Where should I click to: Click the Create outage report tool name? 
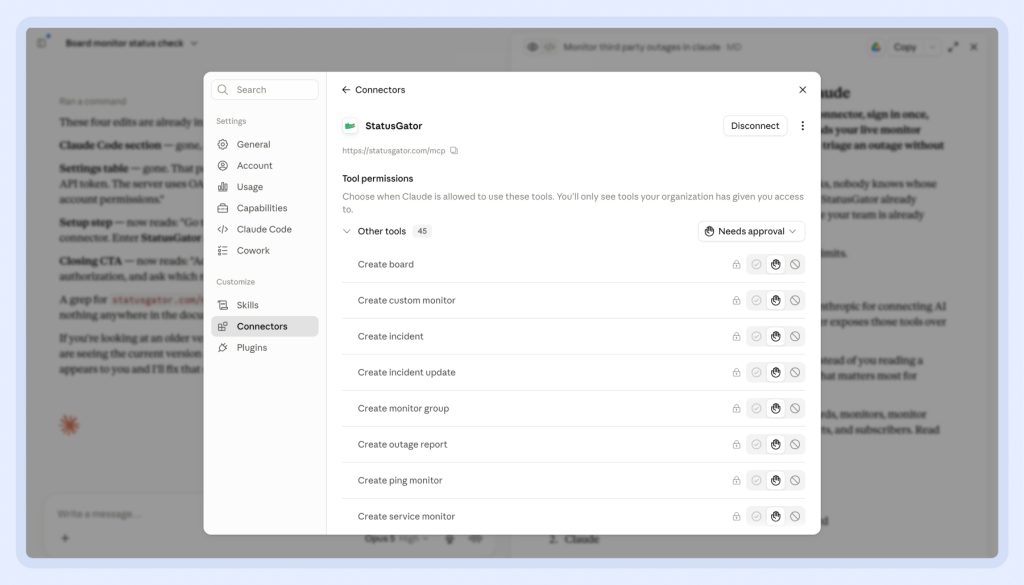[402, 444]
